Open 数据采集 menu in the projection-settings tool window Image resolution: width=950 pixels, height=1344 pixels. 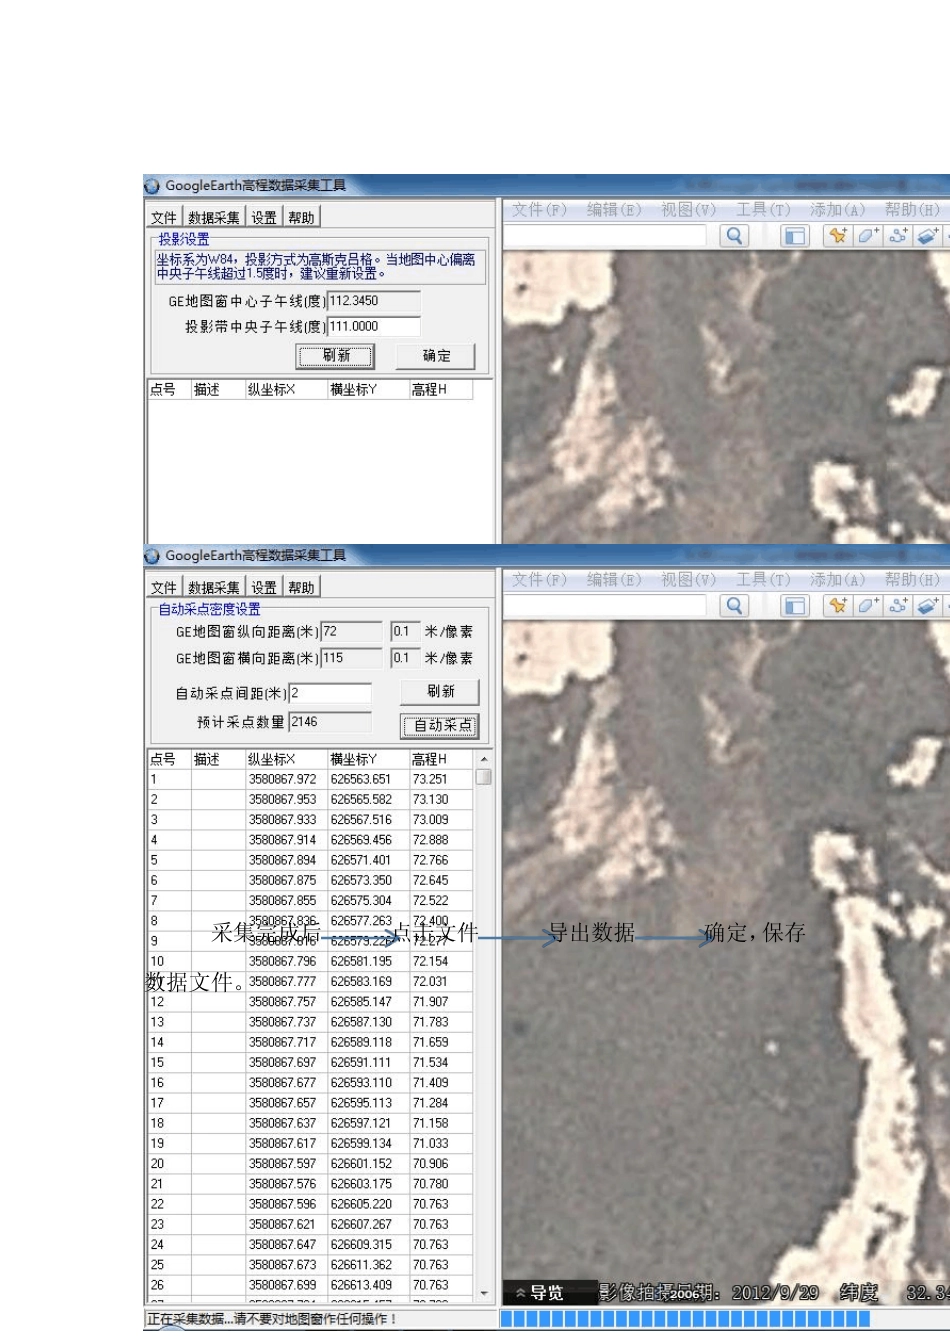pyautogui.click(x=214, y=218)
